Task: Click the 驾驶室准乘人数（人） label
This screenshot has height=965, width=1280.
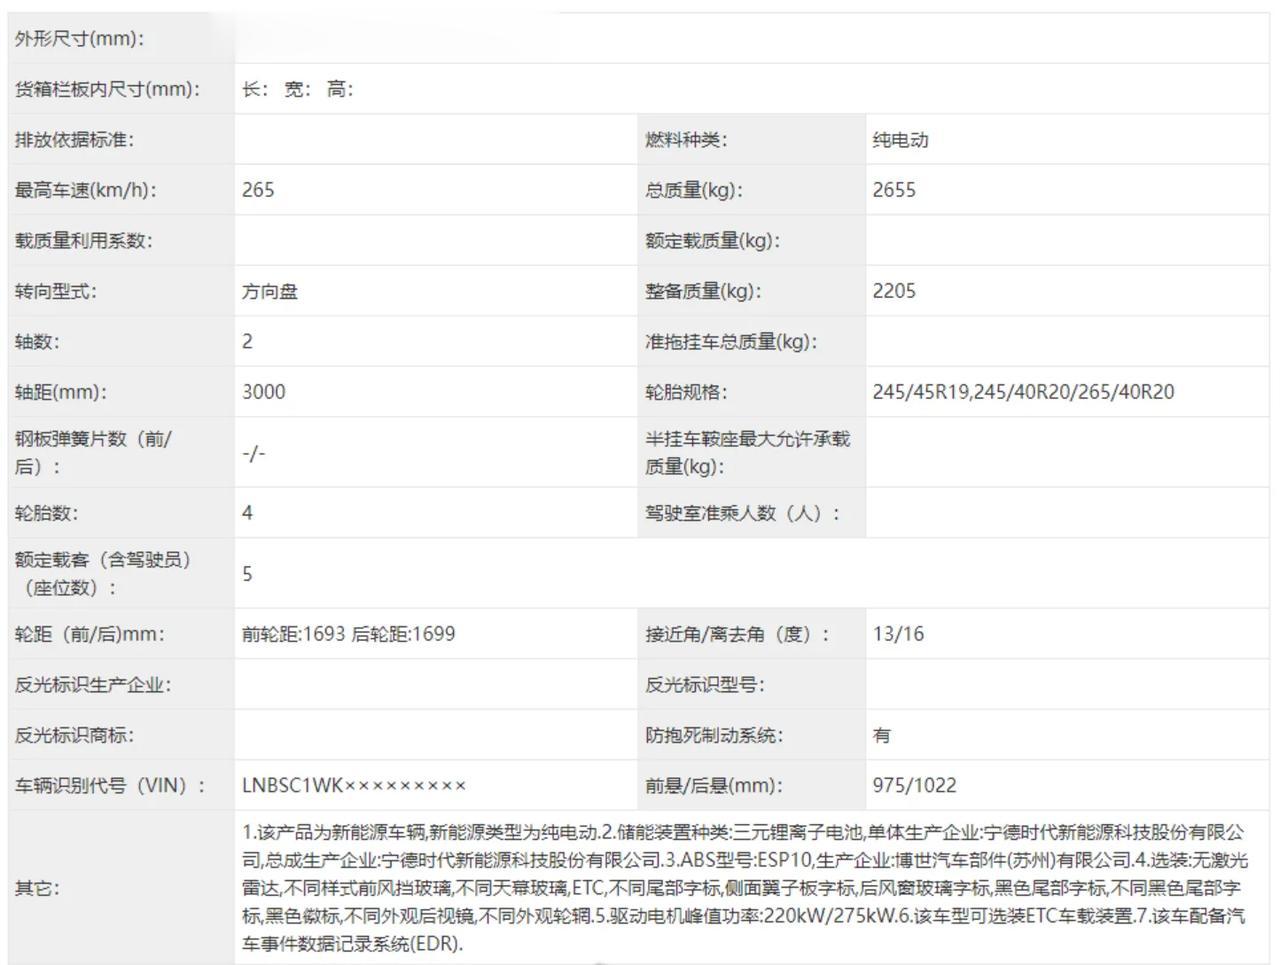Action: [743, 513]
